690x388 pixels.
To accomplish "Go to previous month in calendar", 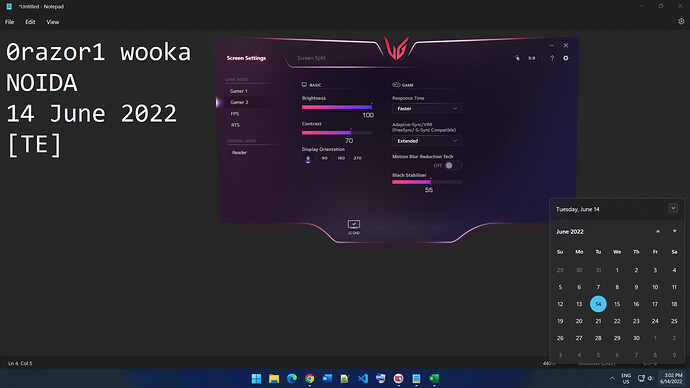I will [658, 231].
